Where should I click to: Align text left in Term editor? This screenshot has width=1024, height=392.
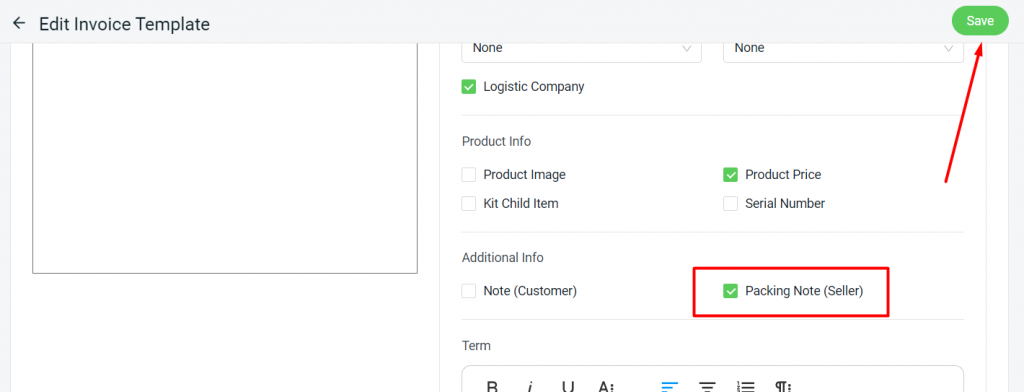[670, 386]
